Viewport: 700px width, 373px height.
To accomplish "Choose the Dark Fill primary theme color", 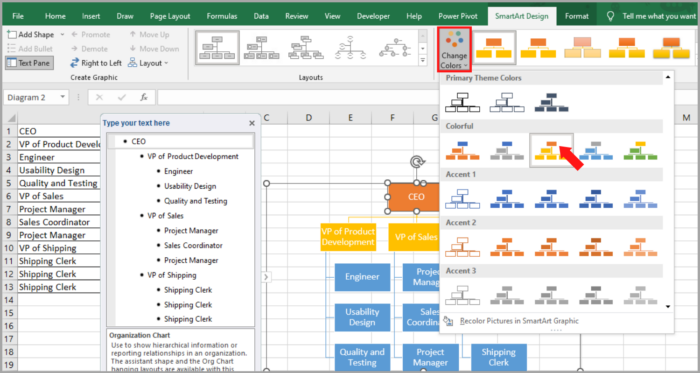I will coord(552,102).
